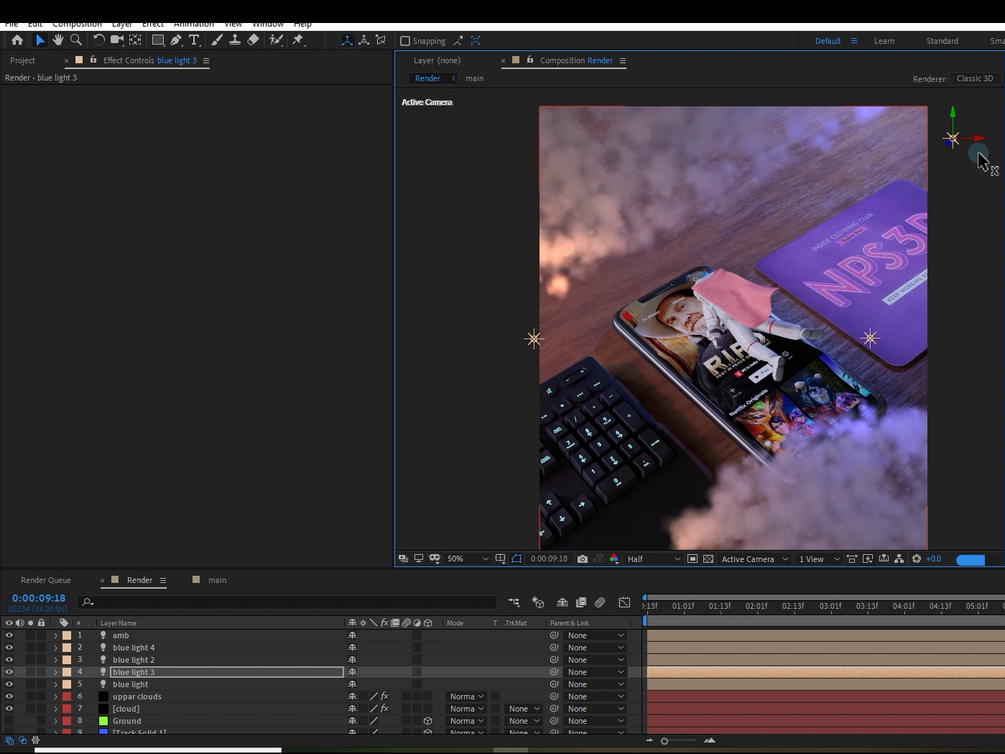Open the 50% magnification dropdown
The image size is (1005, 754).
(468, 559)
